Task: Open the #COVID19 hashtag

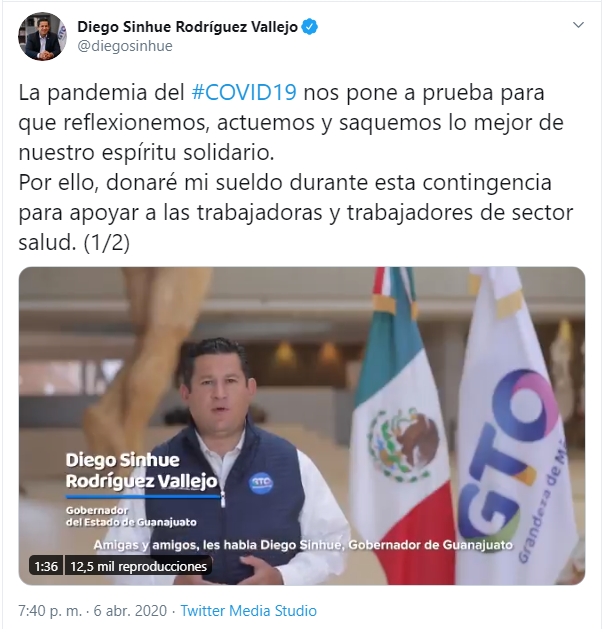Action: click(x=244, y=92)
